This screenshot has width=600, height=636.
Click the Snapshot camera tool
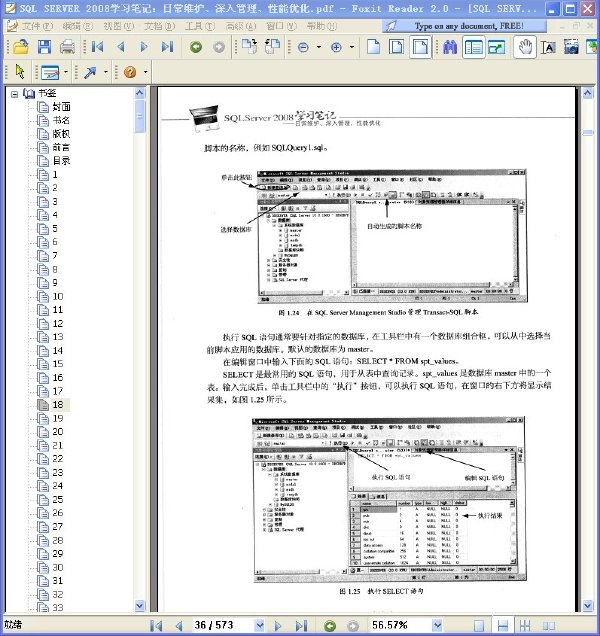pyautogui.click(x=571, y=47)
